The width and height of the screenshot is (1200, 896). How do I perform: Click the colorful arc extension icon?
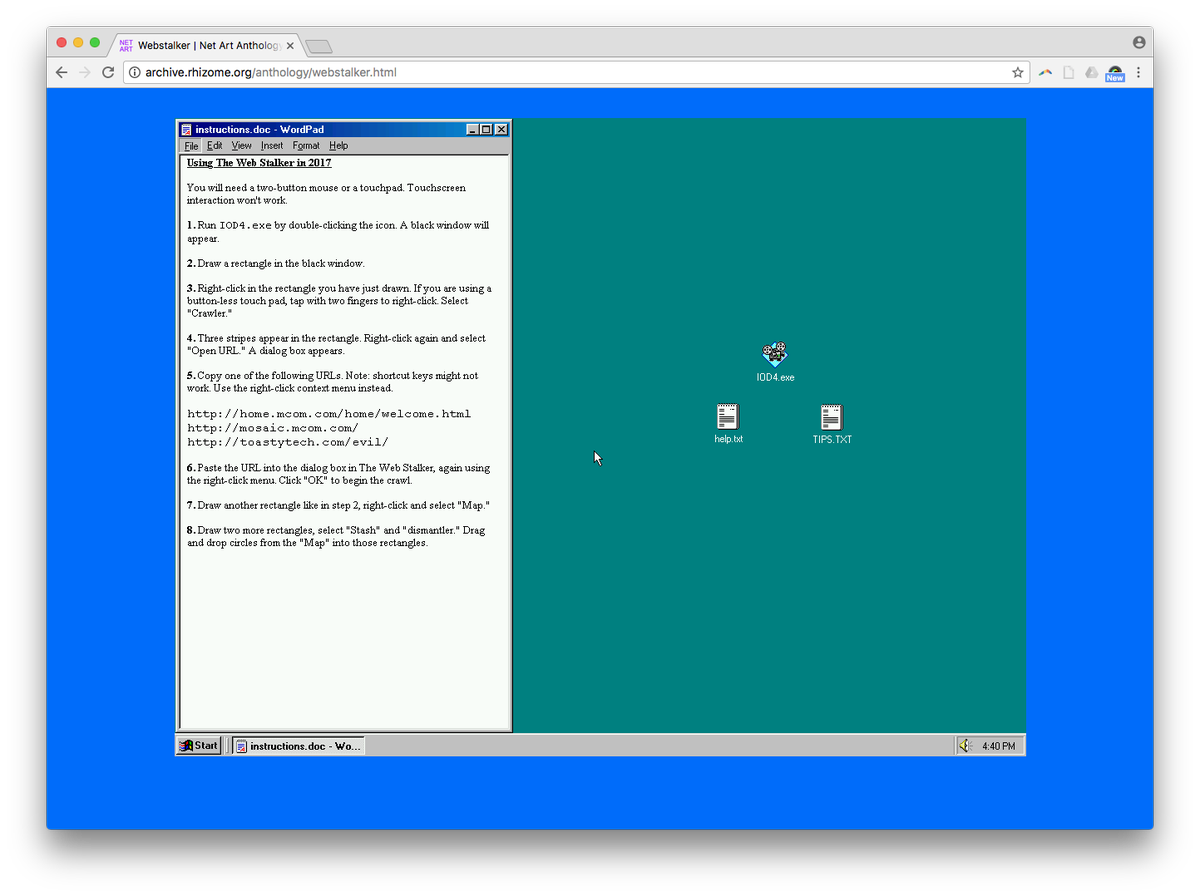pyautogui.click(x=1046, y=72)
